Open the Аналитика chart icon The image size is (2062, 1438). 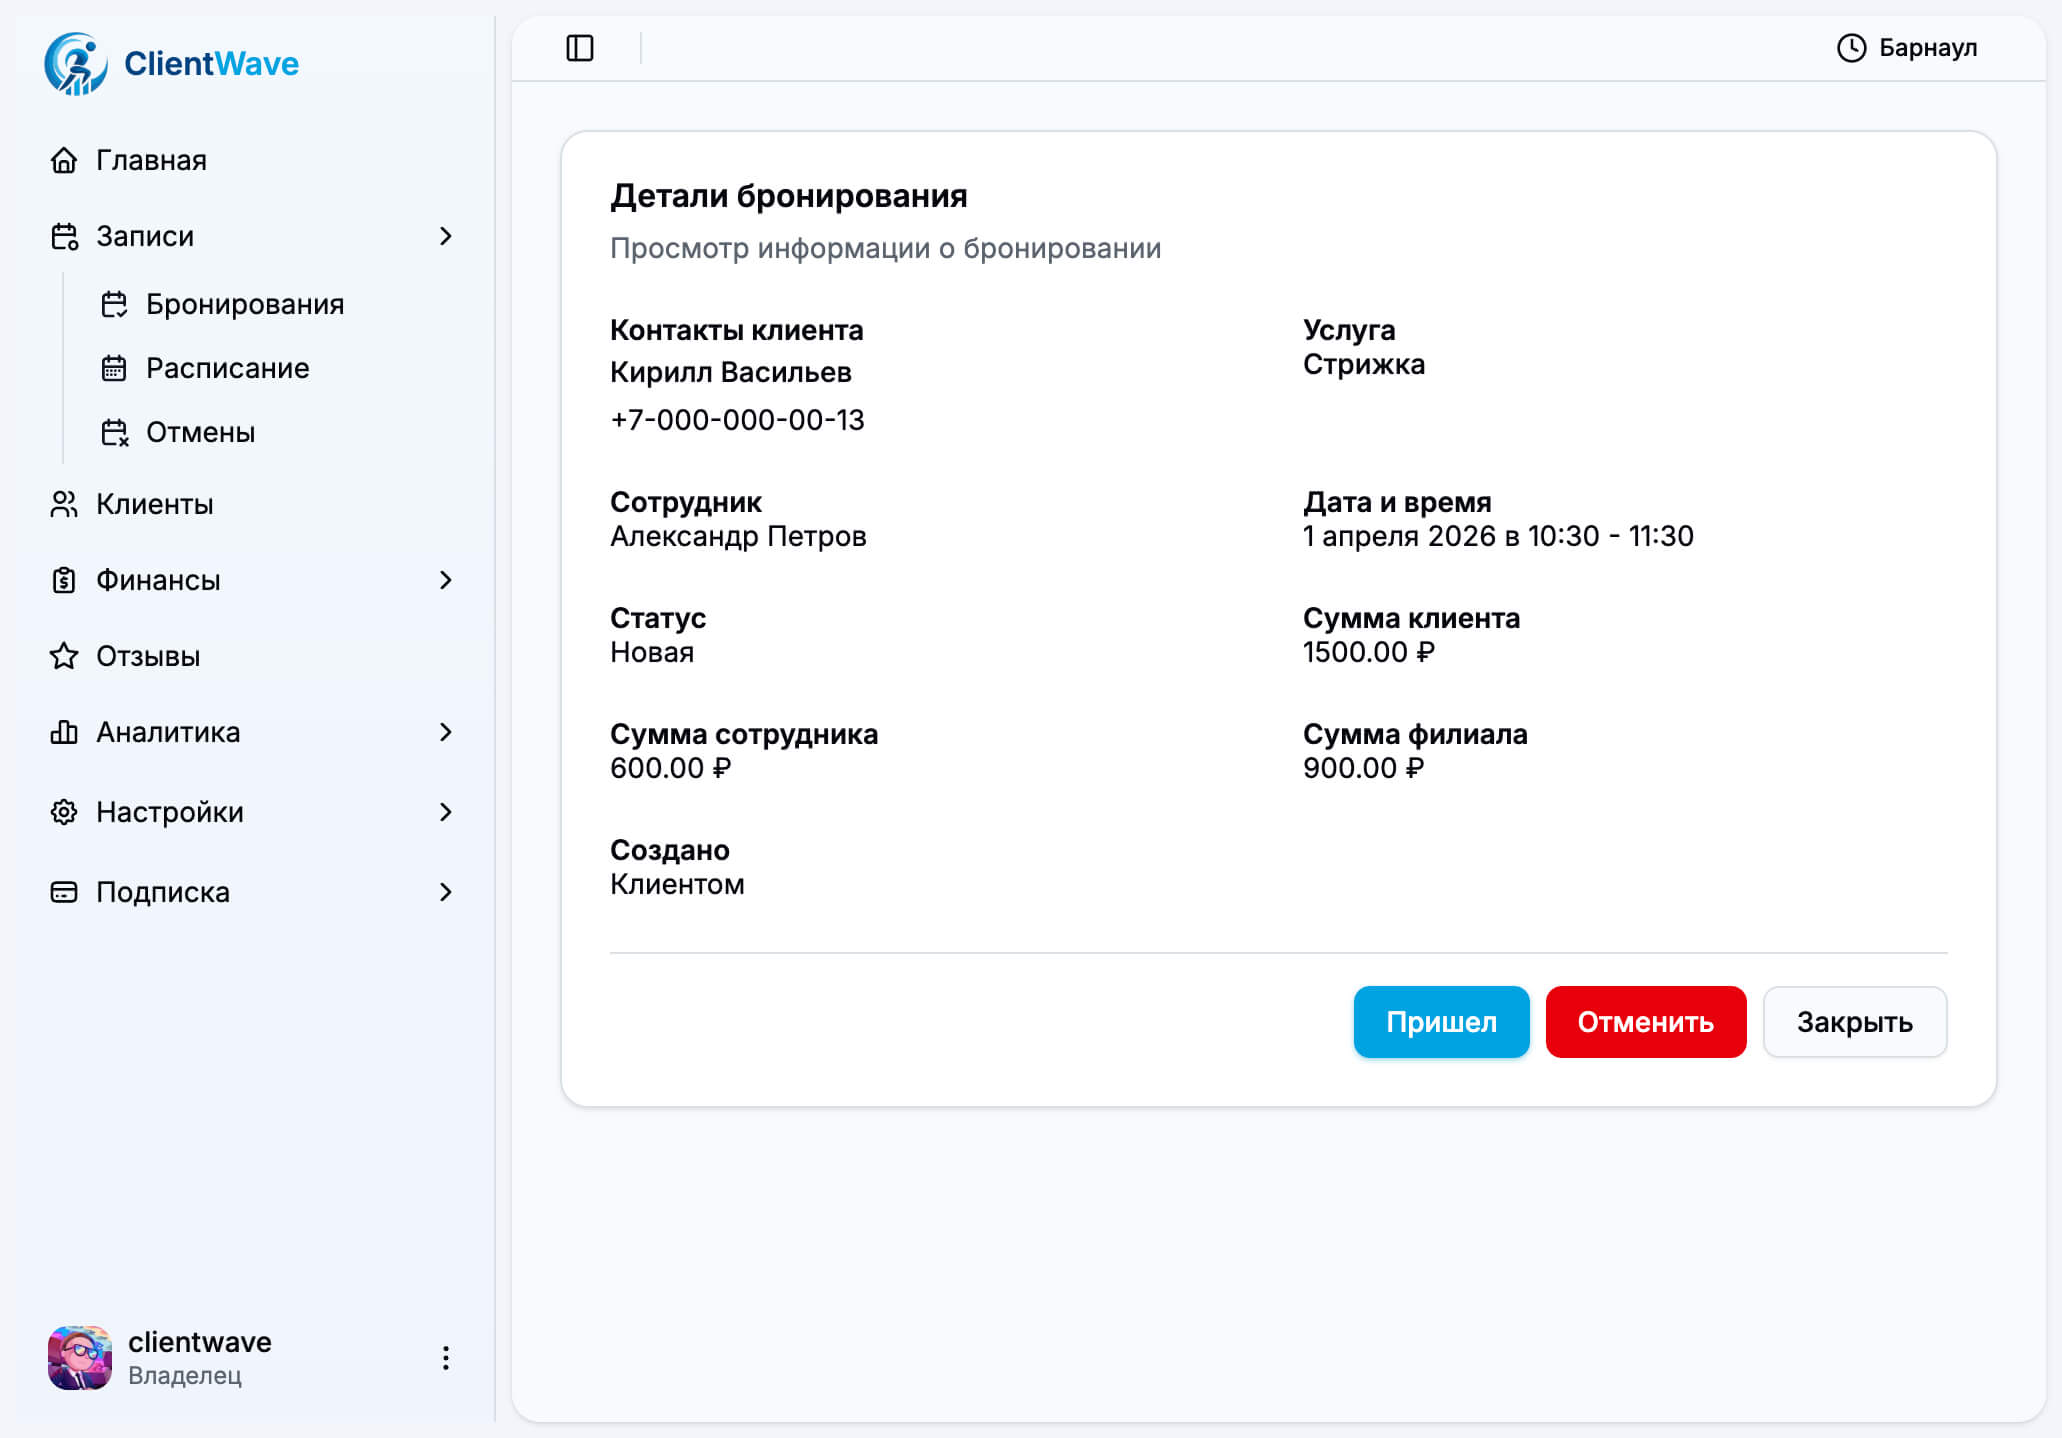[x=64, y=732]
